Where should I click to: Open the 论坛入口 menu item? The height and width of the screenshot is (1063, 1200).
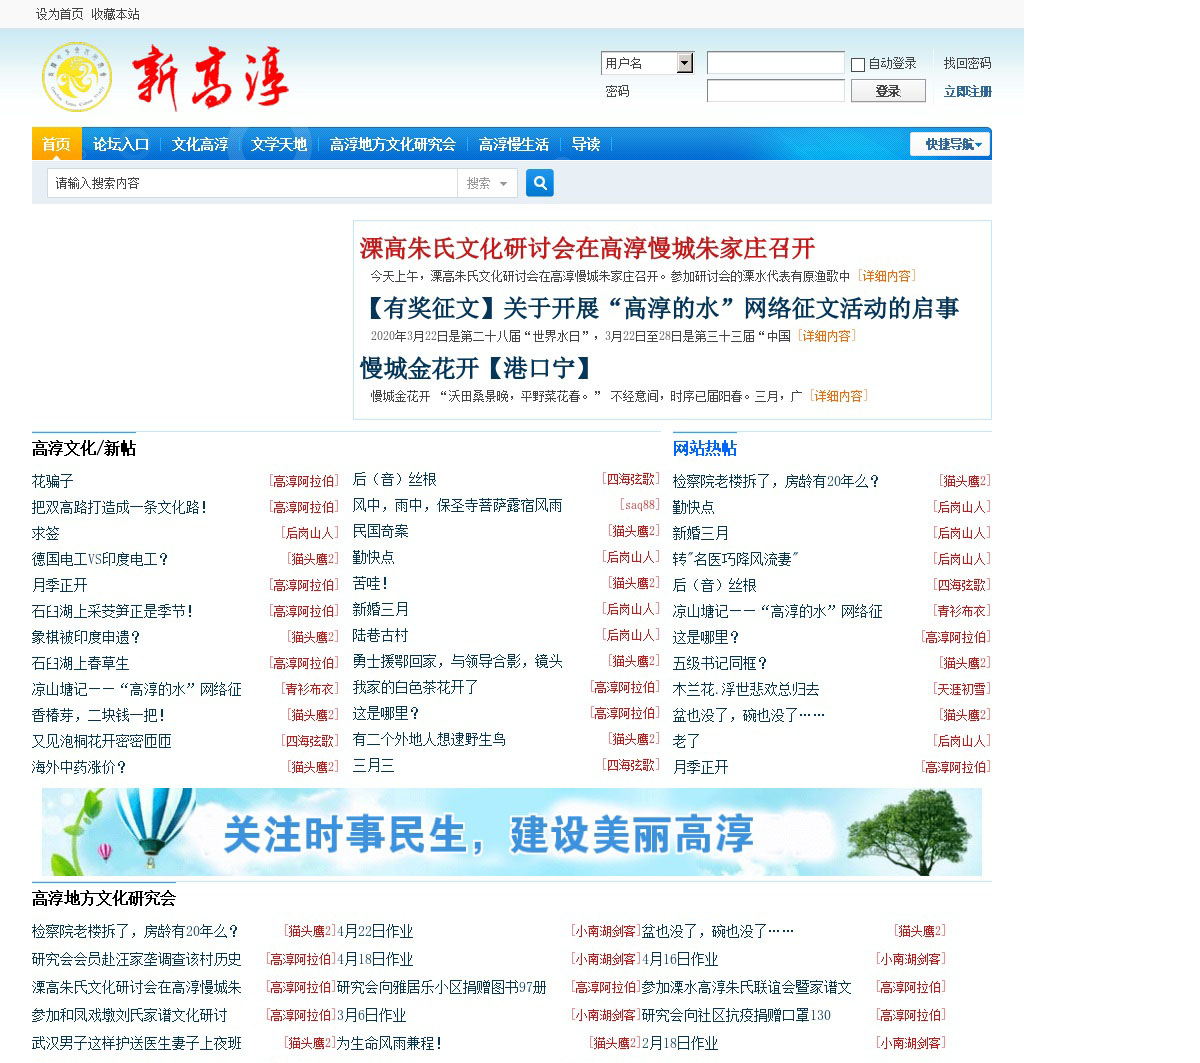[x=121, y=144]
